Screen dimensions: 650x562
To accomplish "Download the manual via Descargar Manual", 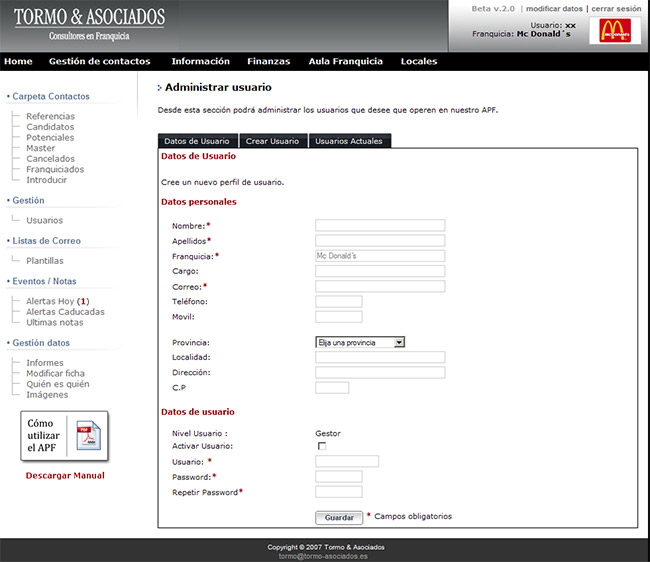I will [65, 476].
